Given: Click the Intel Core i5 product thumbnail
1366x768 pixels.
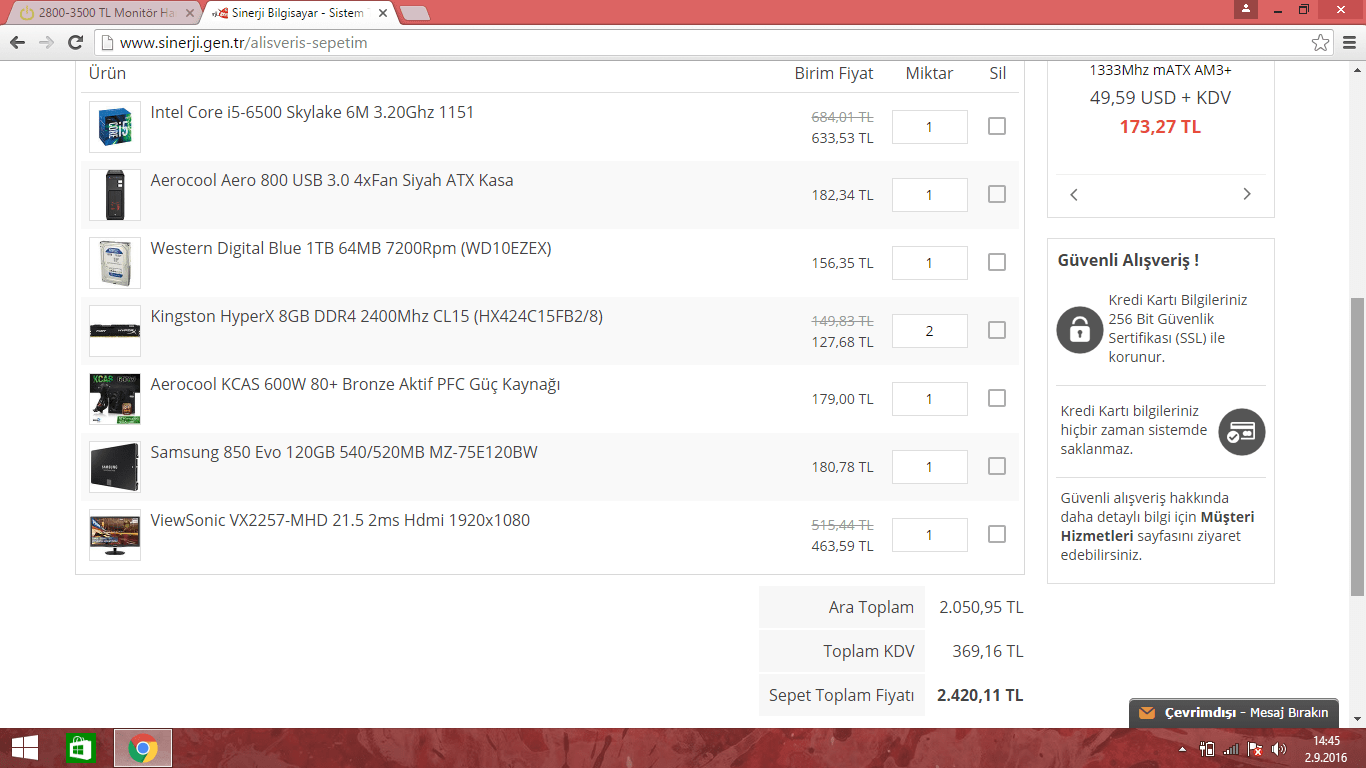Looking at the screenshot, I should (x=115, y=127).
